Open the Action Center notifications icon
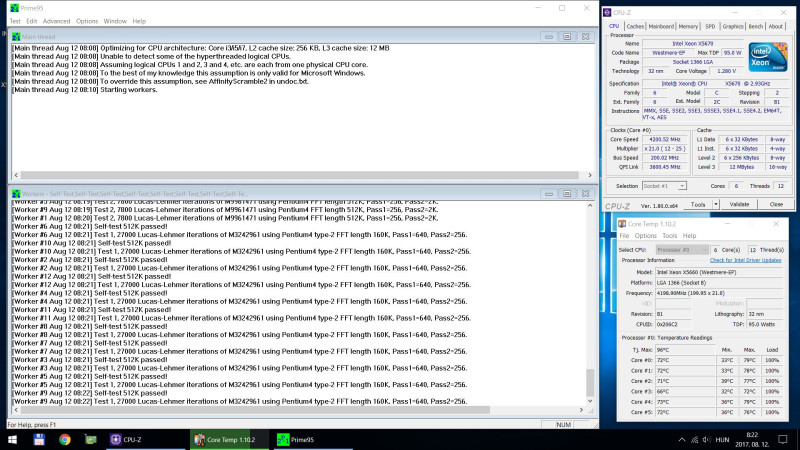 point(783,439)
